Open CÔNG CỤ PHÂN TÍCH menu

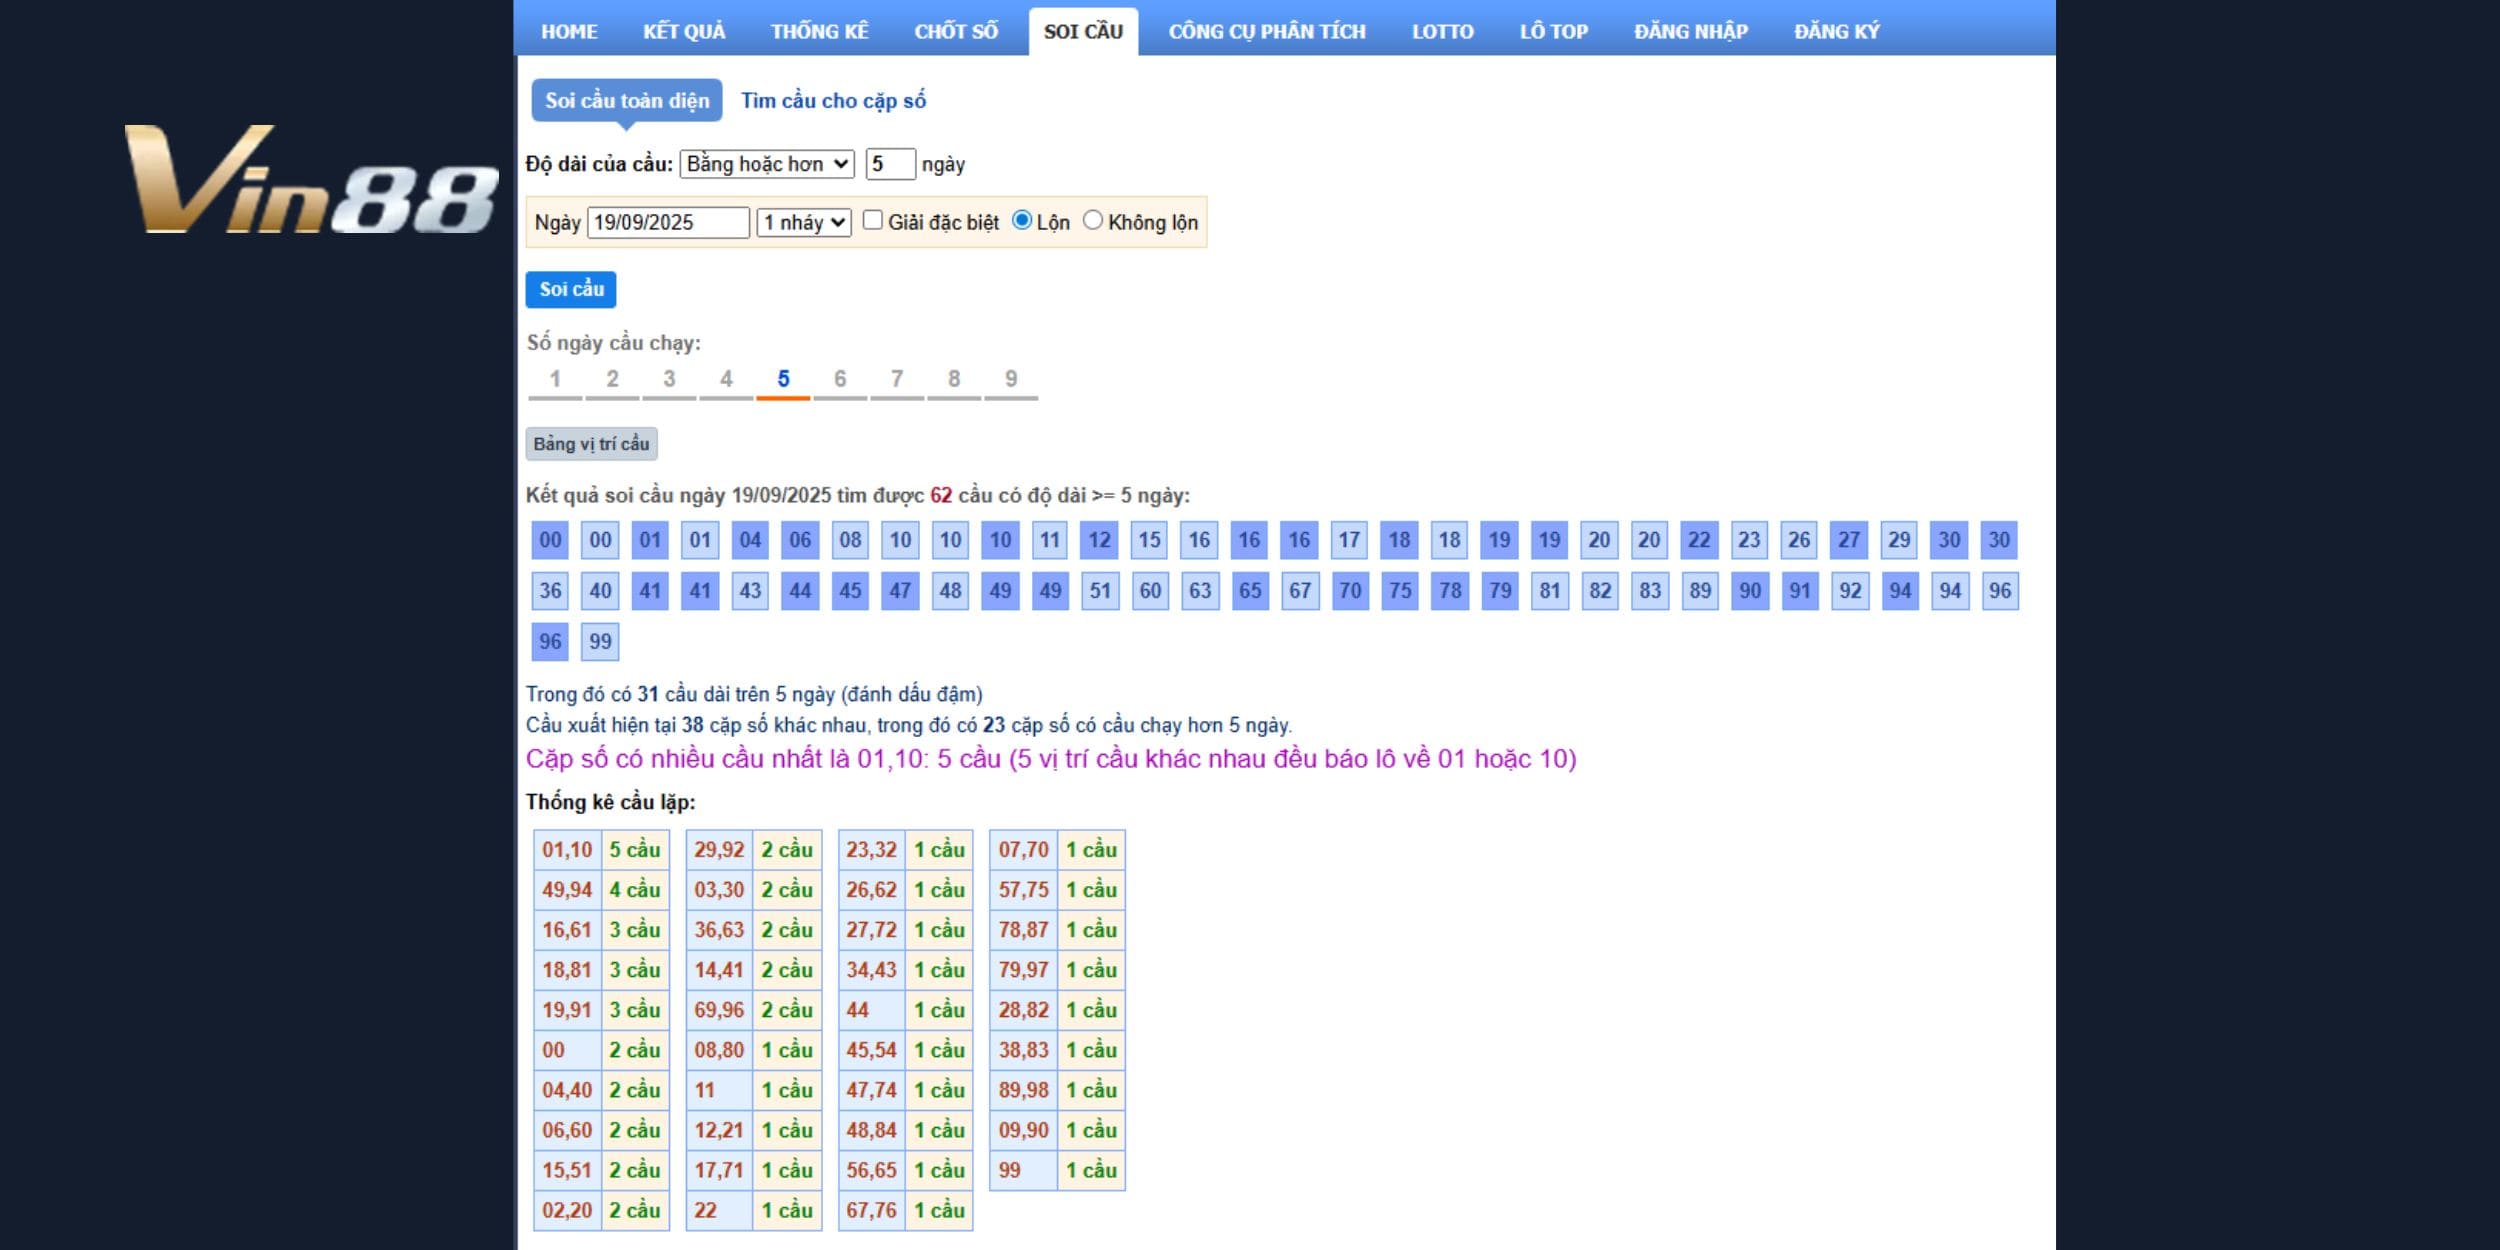click(1267, 31)
